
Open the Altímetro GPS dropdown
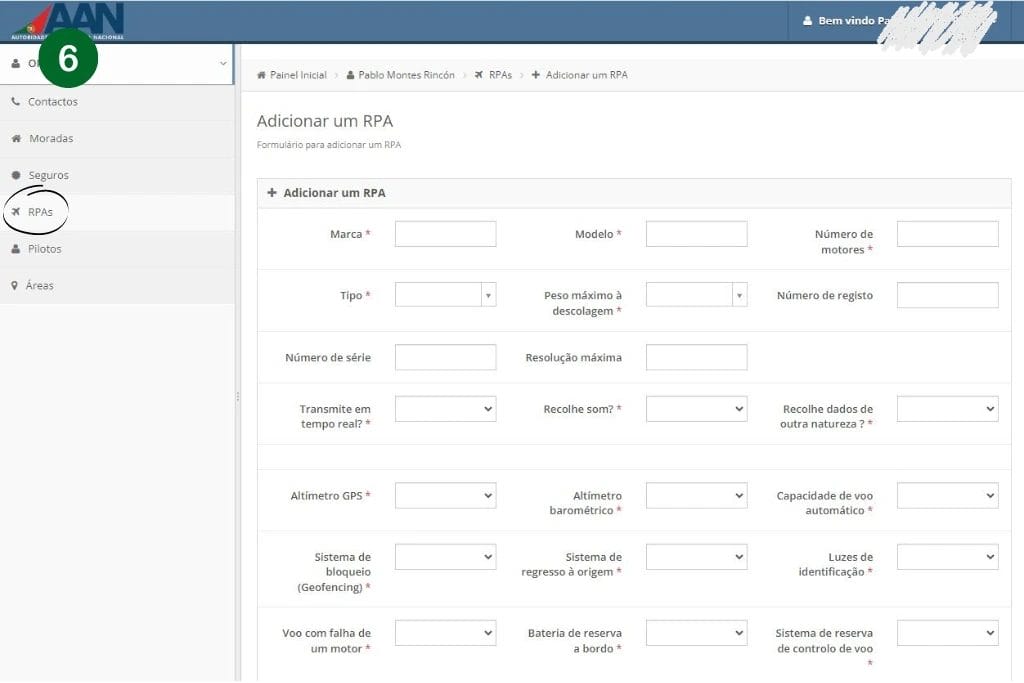tap(445, 496)
